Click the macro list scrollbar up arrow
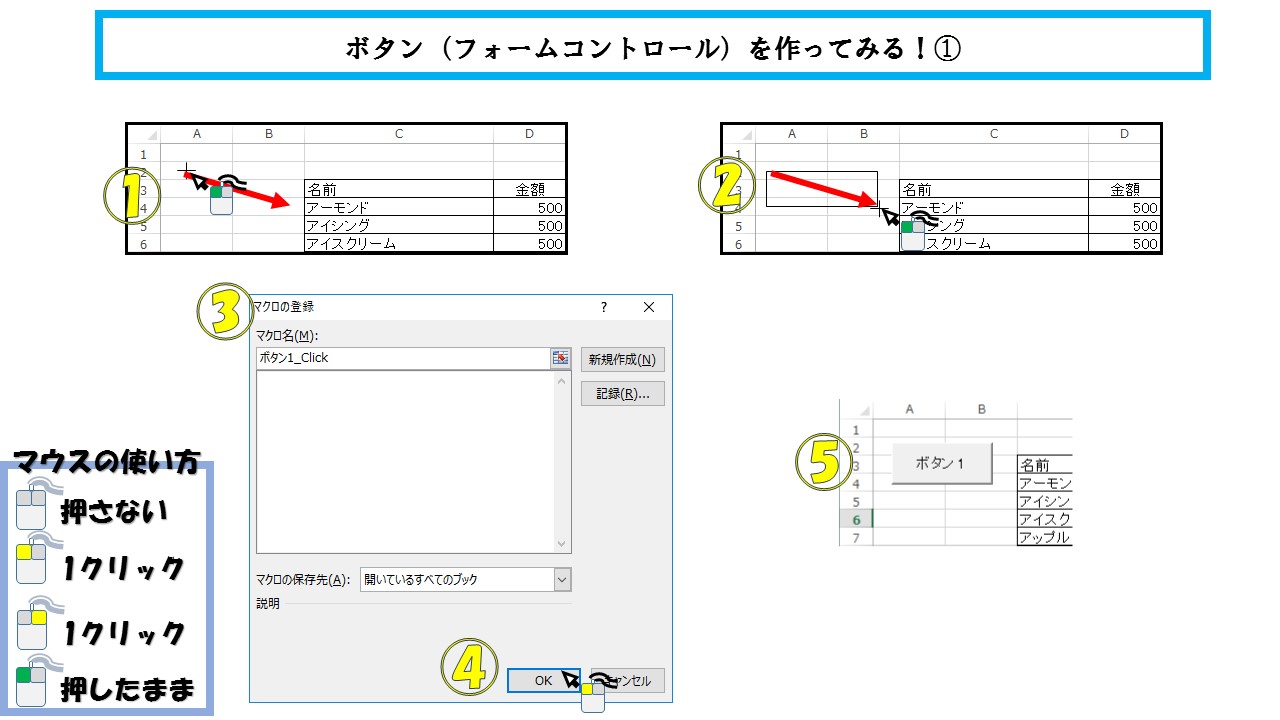Image resolution: width=1280 pixels, height=720 pixels. (x=562, y=380)
